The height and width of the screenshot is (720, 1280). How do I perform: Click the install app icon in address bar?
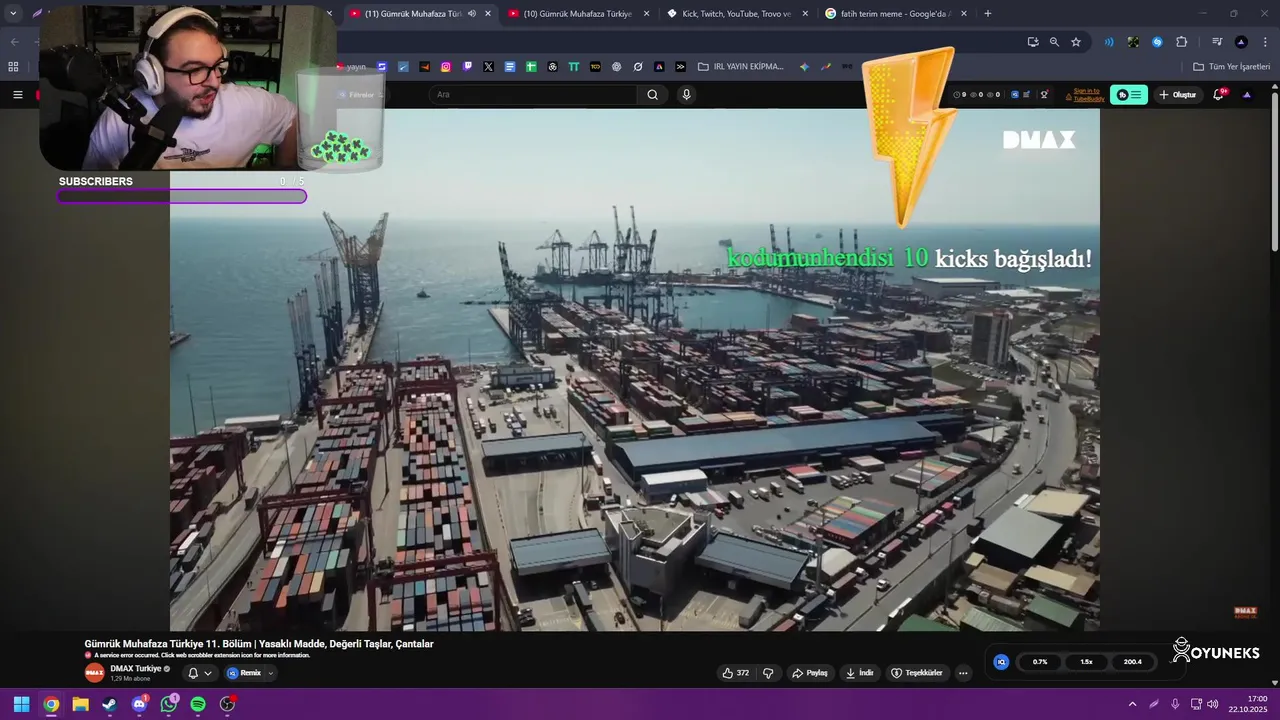[x=1033, y=42]
